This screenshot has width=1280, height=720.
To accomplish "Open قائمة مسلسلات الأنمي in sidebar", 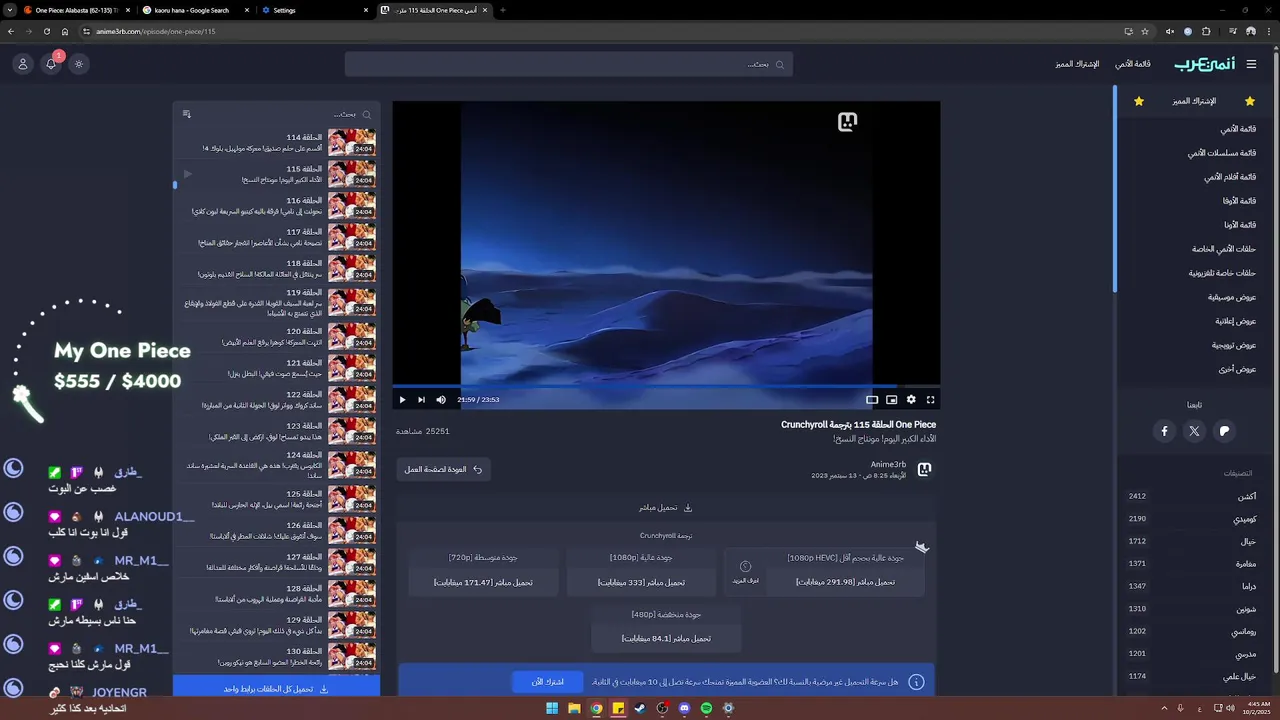I will click(x=1222, y=153).
